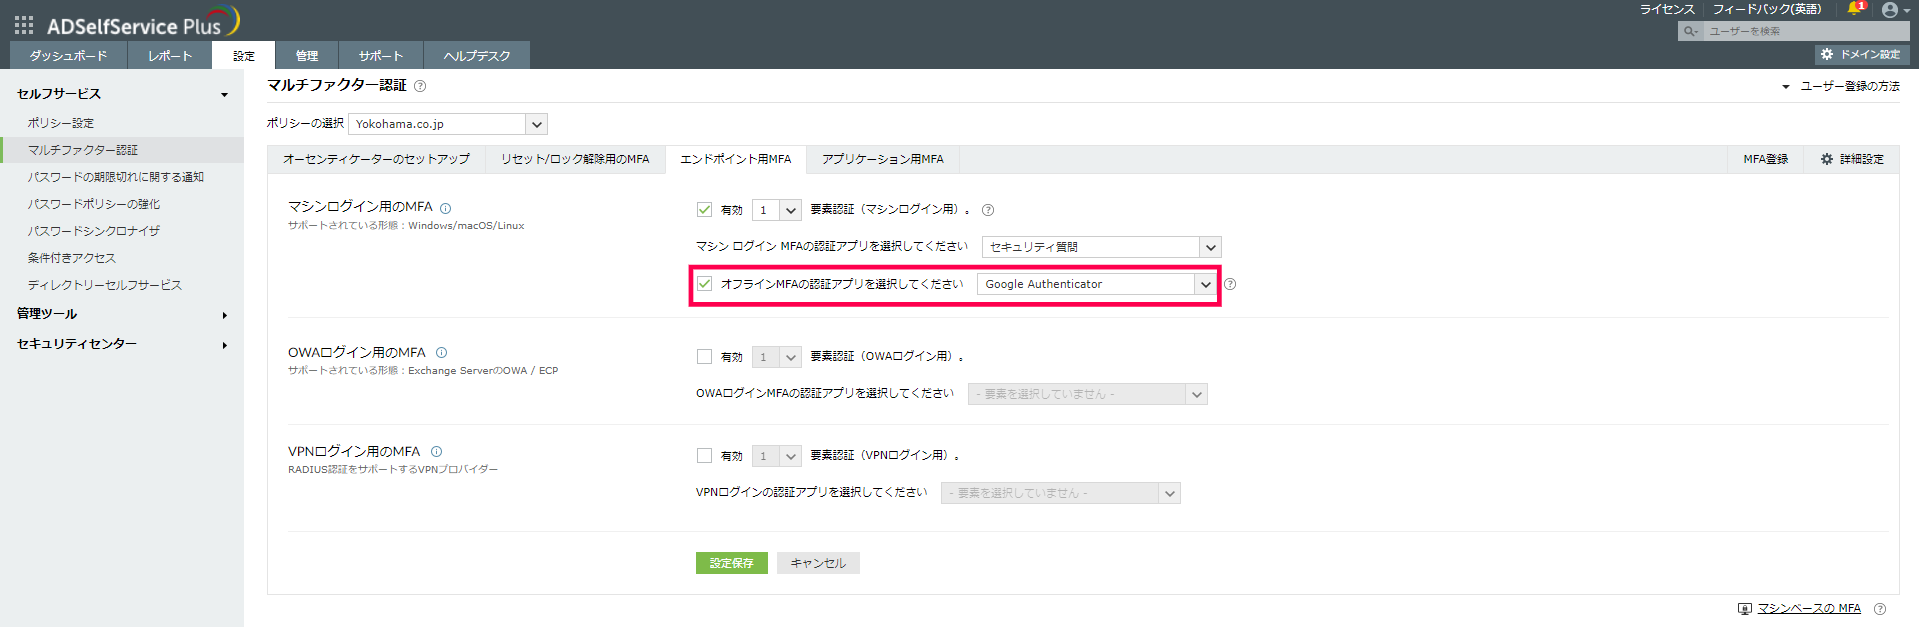Image resolution: width=1919 pixels, height=627 pixels.
Task: Open ポリシー設定 in sidebar
Action: click(x=61, y=123)
